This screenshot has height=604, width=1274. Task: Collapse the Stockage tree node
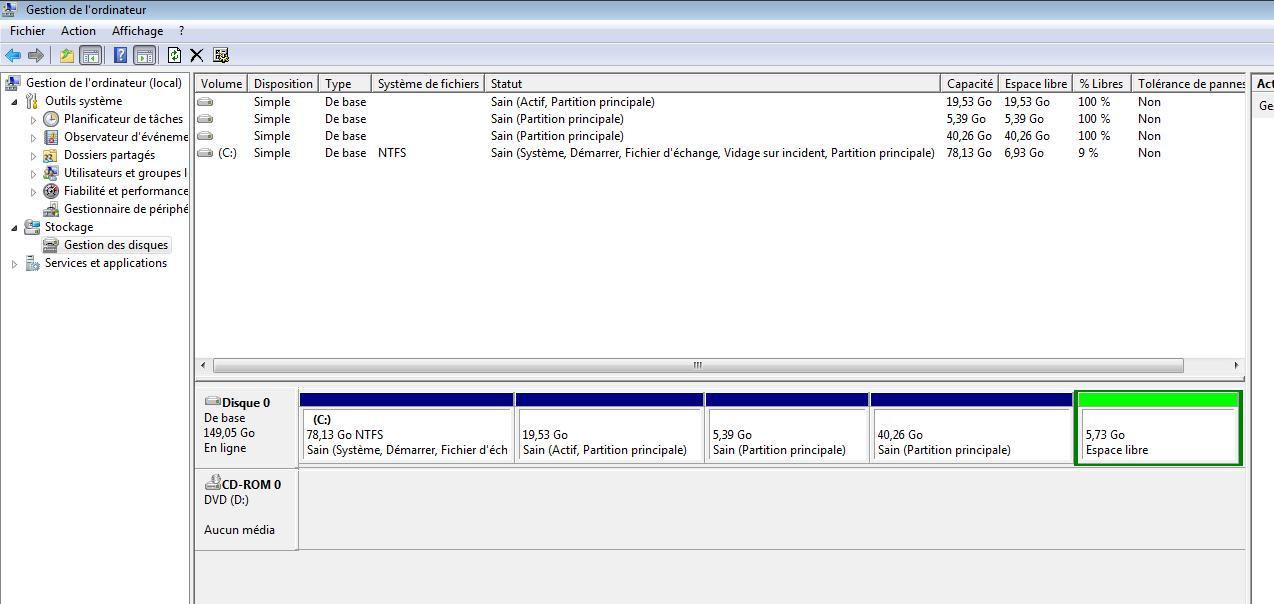click(14, 228)
